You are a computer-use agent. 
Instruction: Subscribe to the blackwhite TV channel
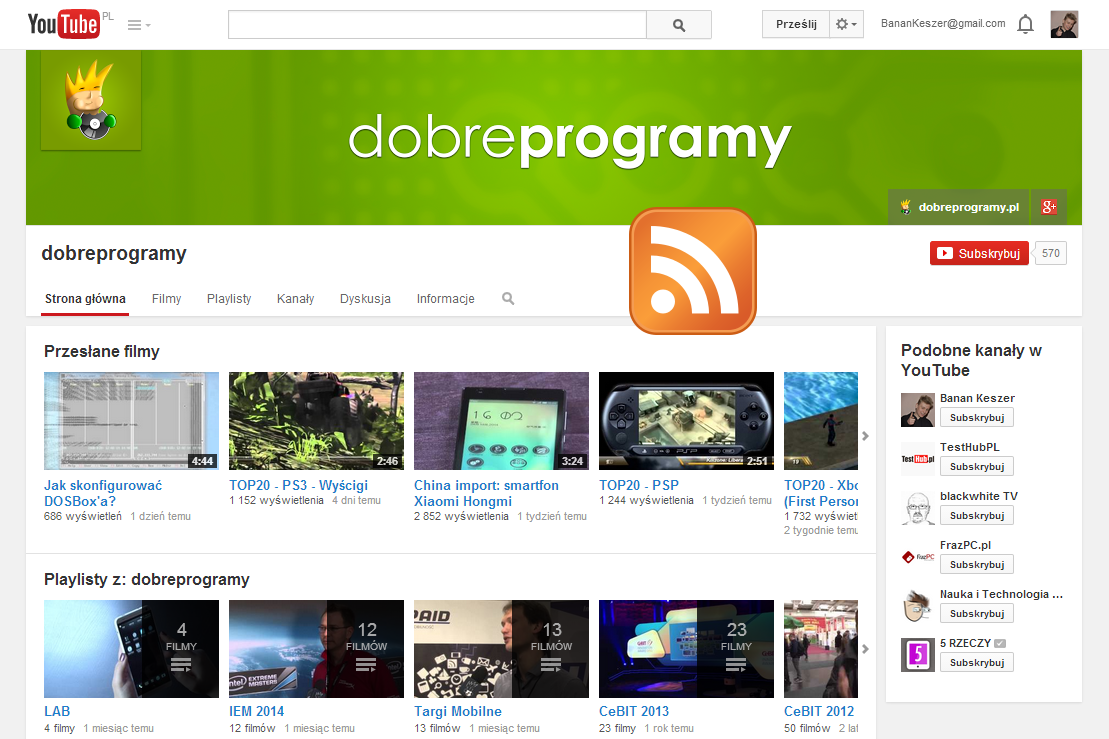click(977, 516)
